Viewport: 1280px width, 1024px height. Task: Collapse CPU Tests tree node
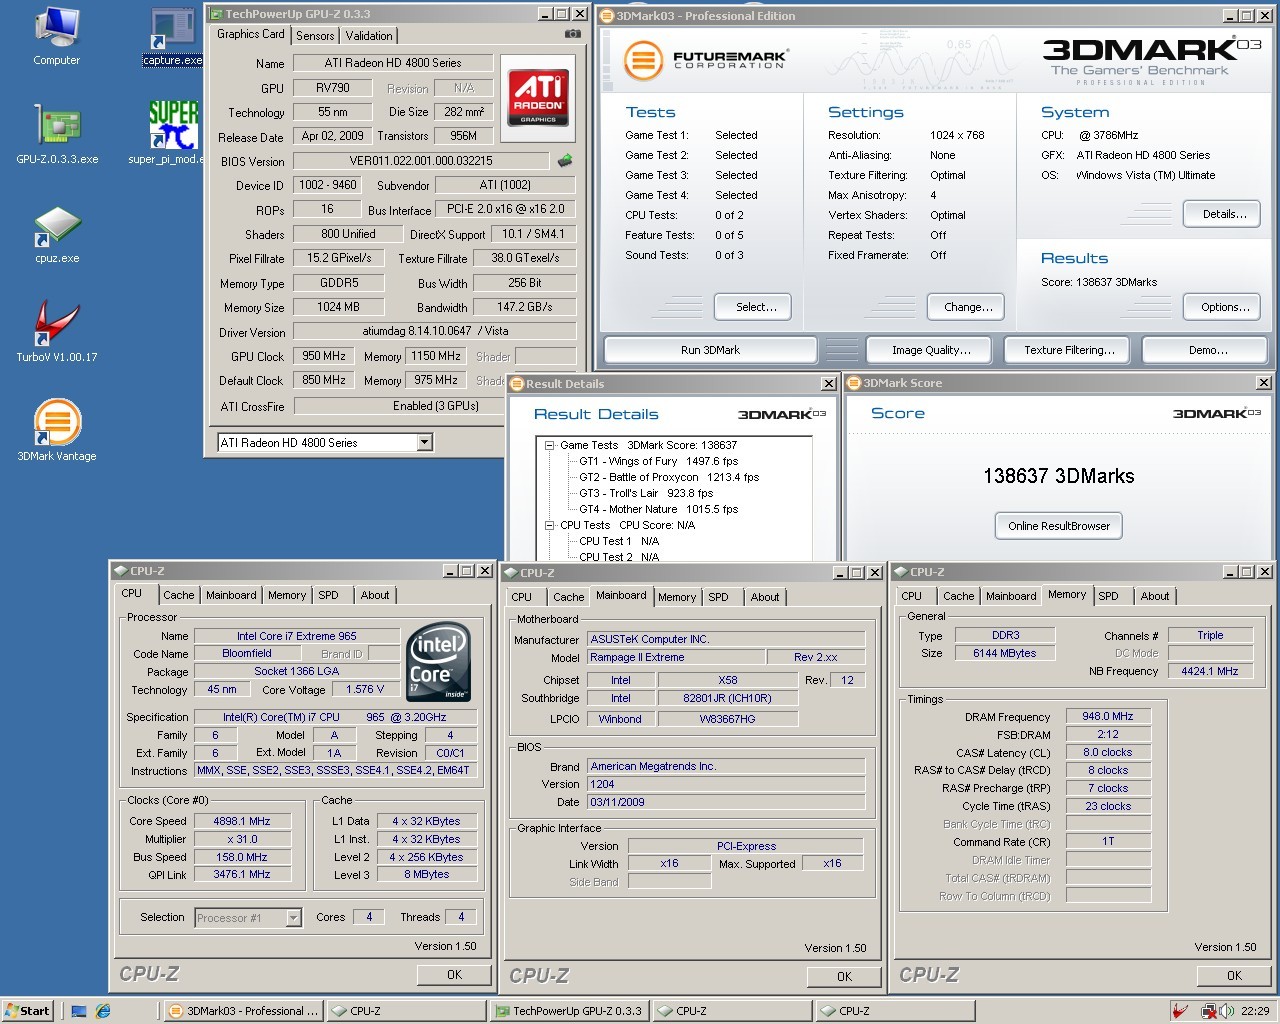point(549,525)
